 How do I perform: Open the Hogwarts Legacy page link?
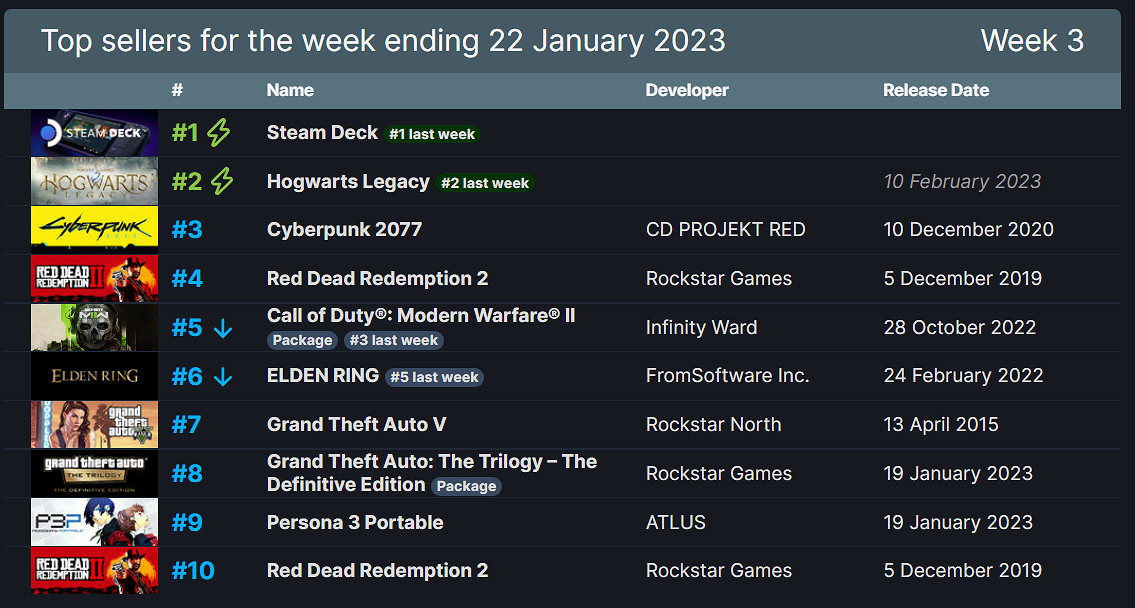[348, 181]
